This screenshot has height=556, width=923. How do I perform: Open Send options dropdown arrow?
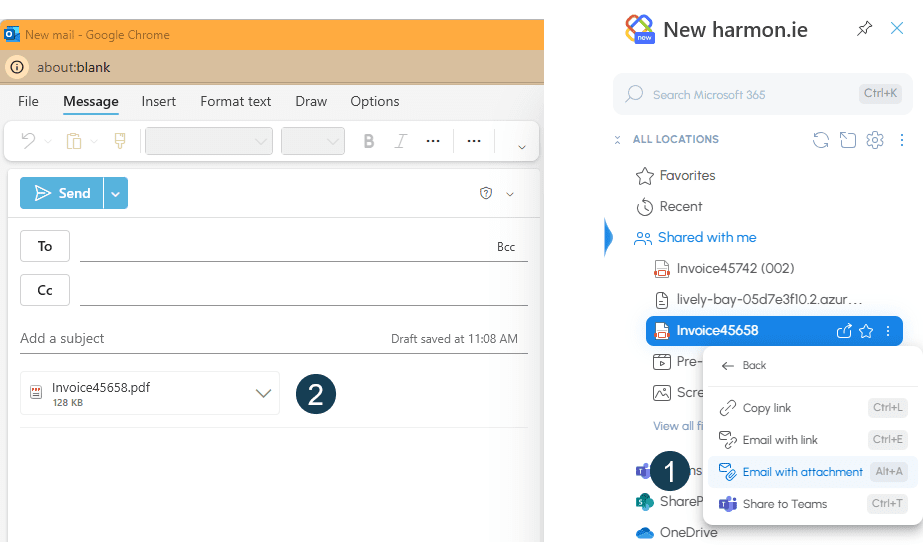[116, 193]
